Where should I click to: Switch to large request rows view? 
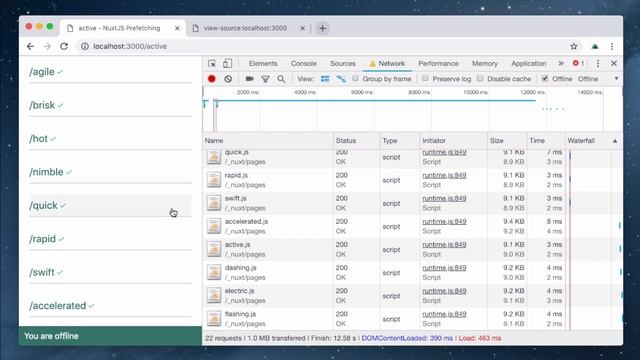tap(325, 79)
